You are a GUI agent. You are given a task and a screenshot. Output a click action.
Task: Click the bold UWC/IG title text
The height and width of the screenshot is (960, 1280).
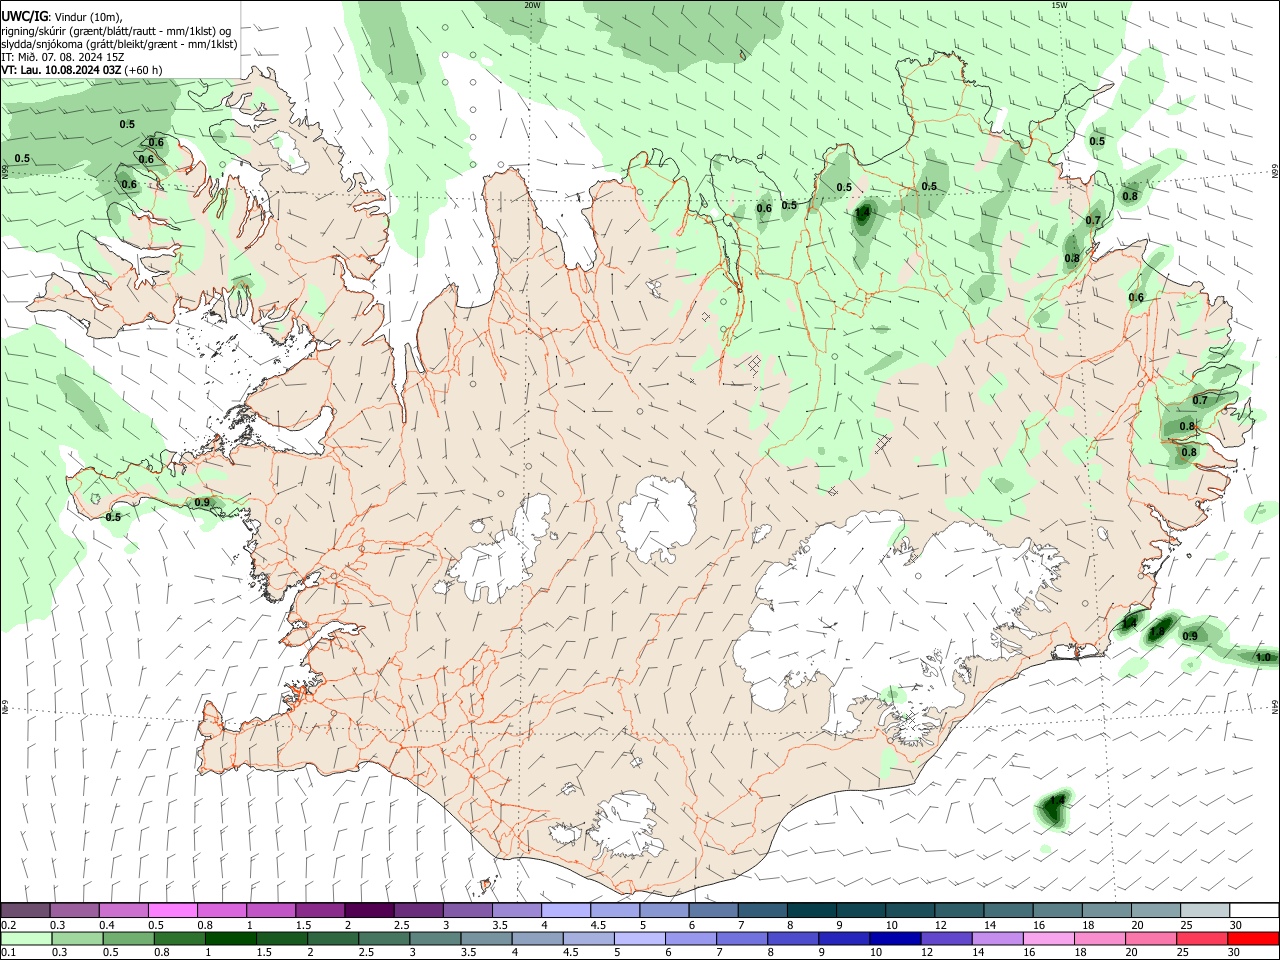coord(24,17)
